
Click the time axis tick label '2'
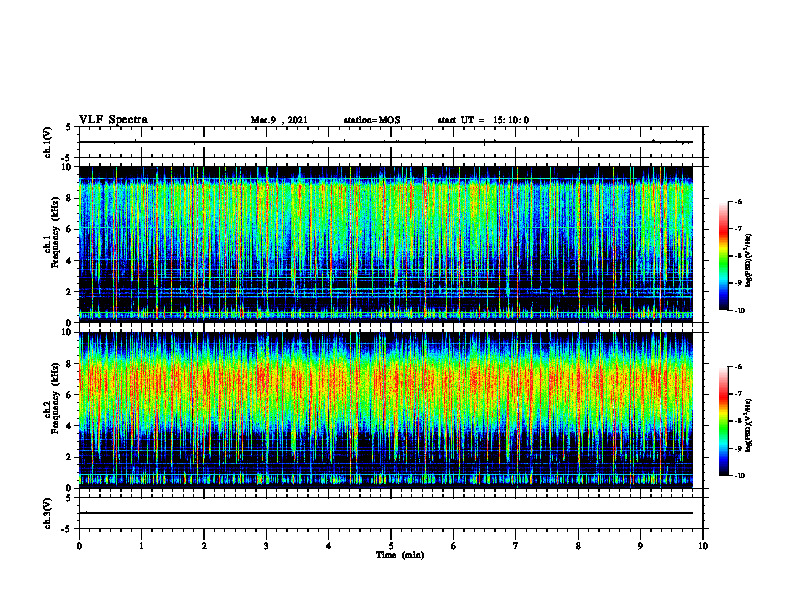tap(204, 546)
